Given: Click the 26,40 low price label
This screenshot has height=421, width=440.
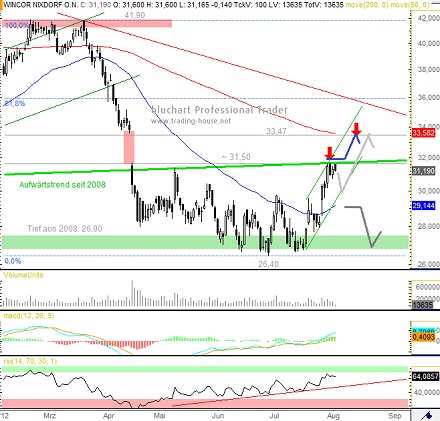Looking at the screenshot, I should tap(268, 264).
